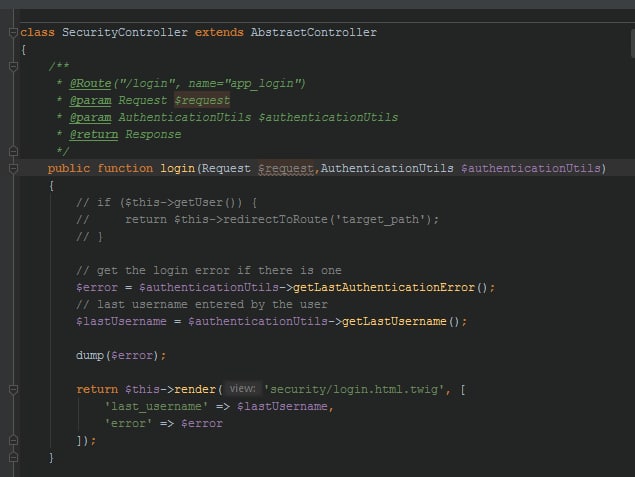This screenshot has width=635, height=477.
Task: Click the @return tag in docblock
Action: (94, 134)
